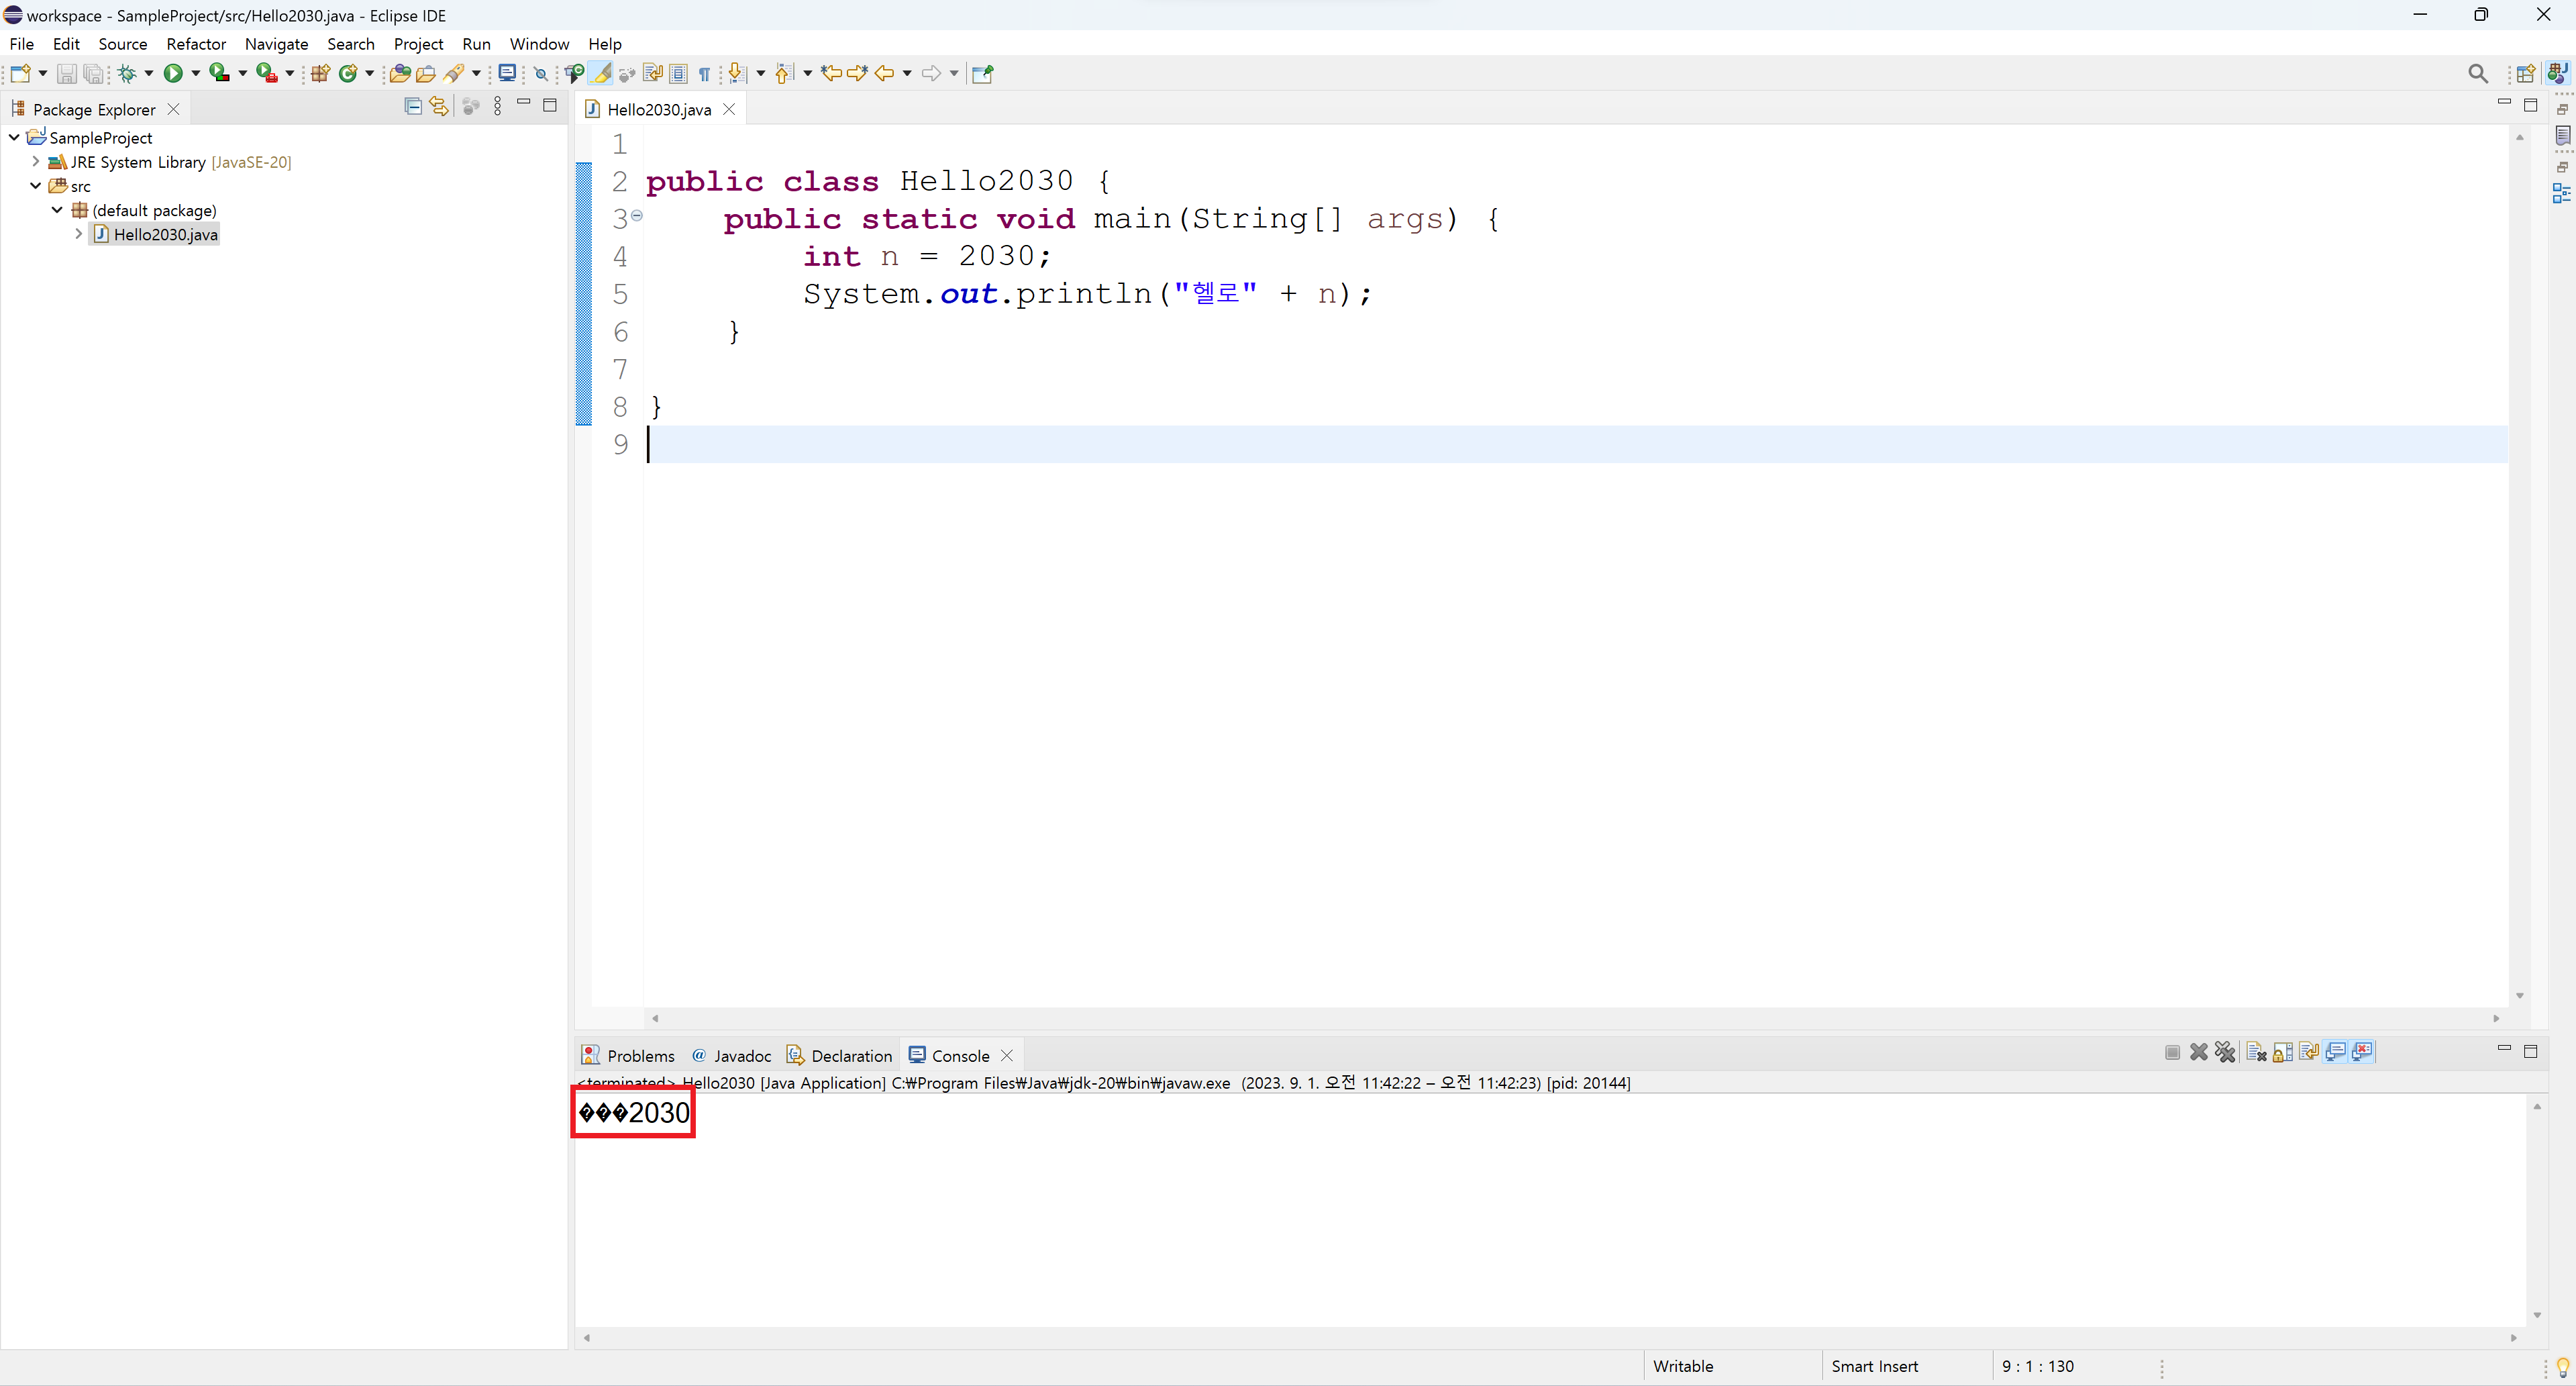
Task: Click the Open Type icon in the toolbar
Action: click(399, 73)
